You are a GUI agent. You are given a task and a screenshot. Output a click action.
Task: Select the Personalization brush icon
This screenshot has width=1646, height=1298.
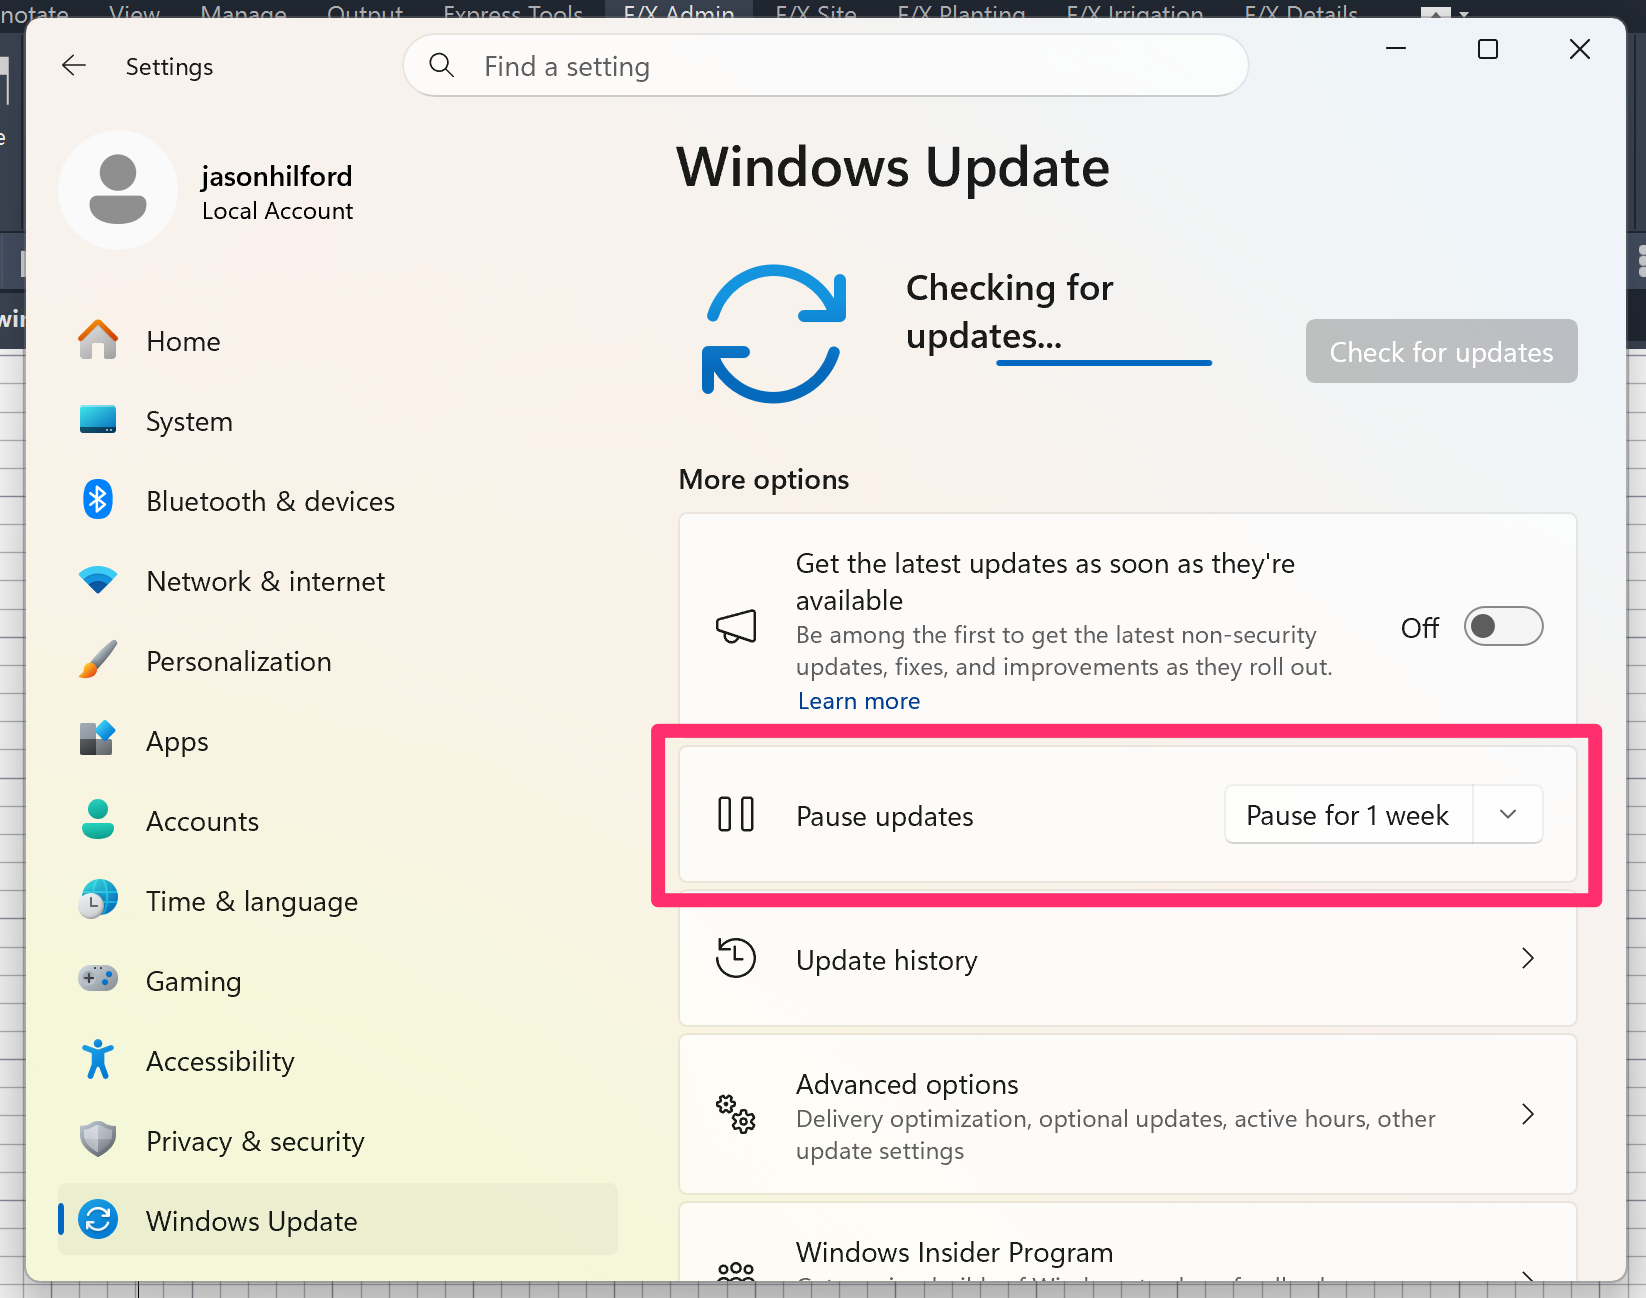(x=97, y=660)
